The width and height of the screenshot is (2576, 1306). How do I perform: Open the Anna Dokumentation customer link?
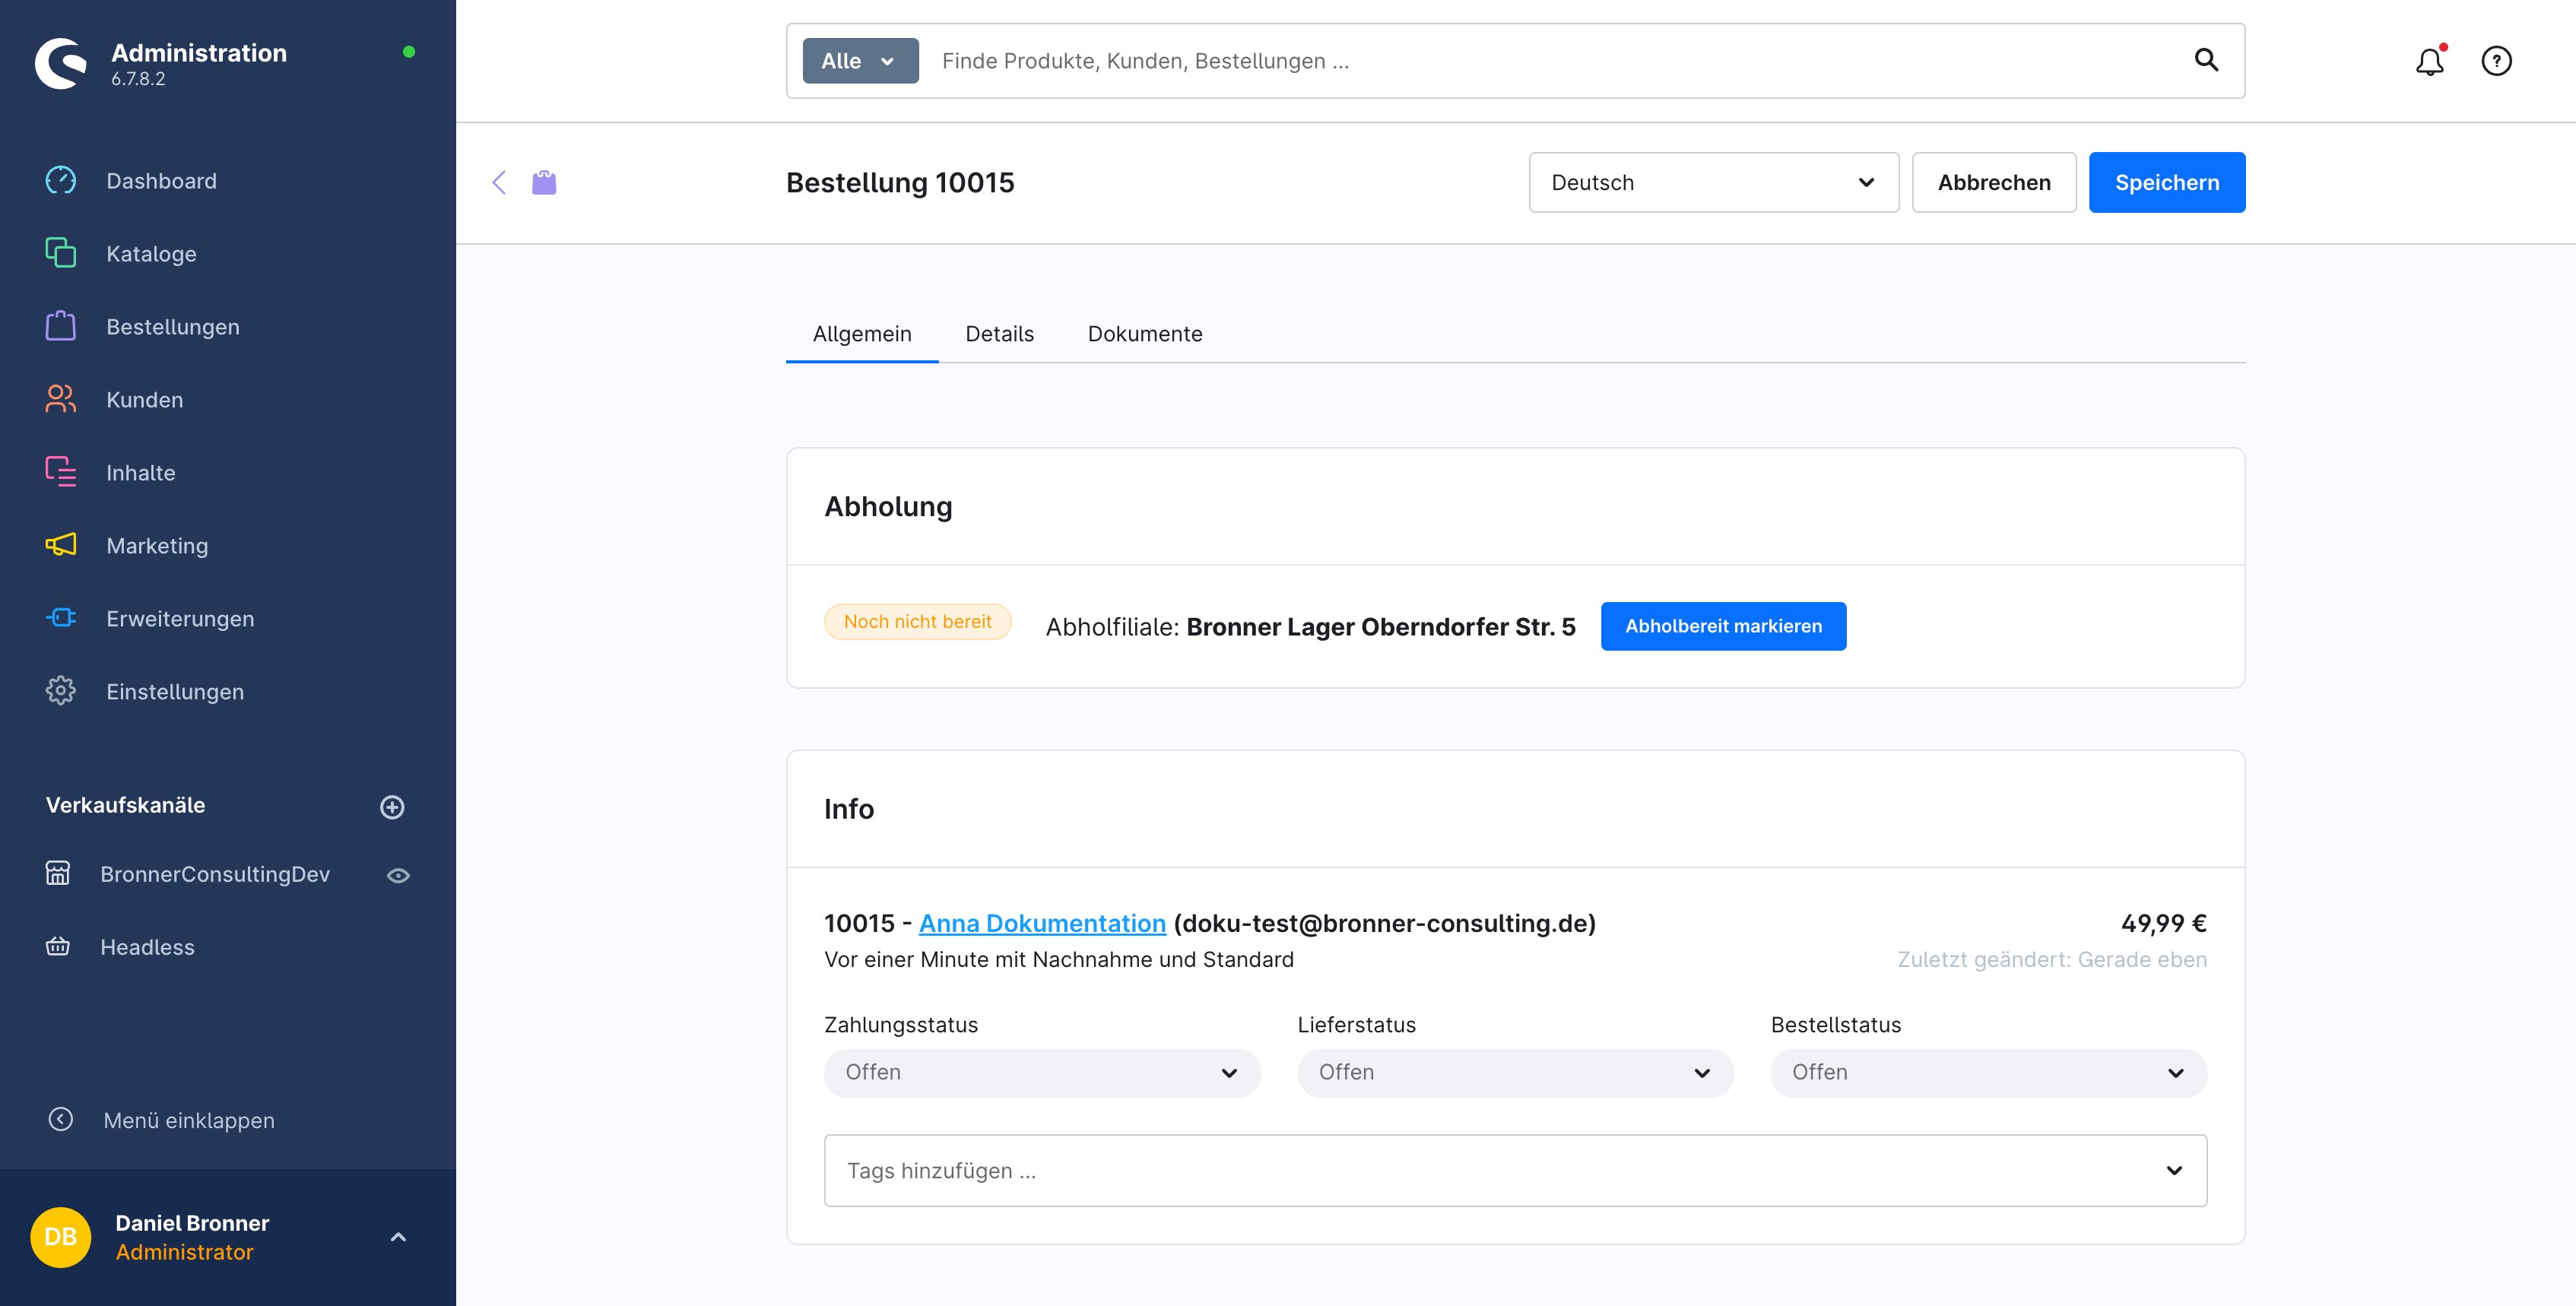click(x=1042, y=923)
